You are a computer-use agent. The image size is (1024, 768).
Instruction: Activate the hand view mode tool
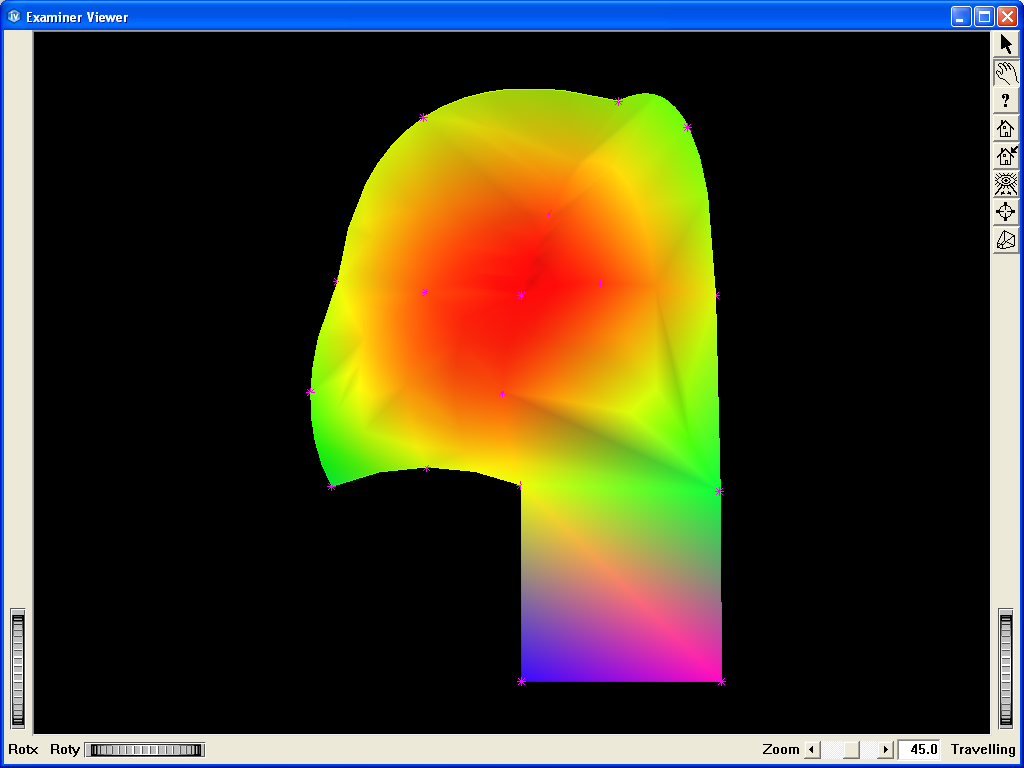1005,72
